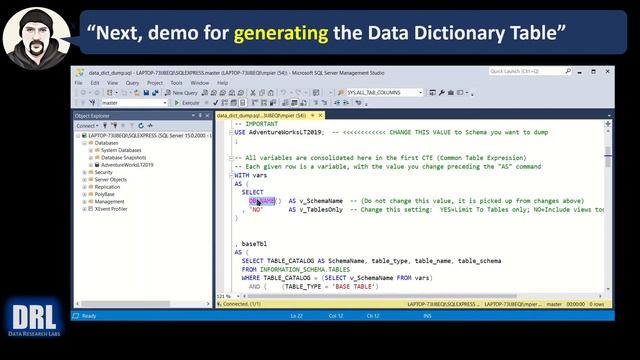Collapse the WITH vars code block
This screenshot has height=360, width=640.
(231, 176)
